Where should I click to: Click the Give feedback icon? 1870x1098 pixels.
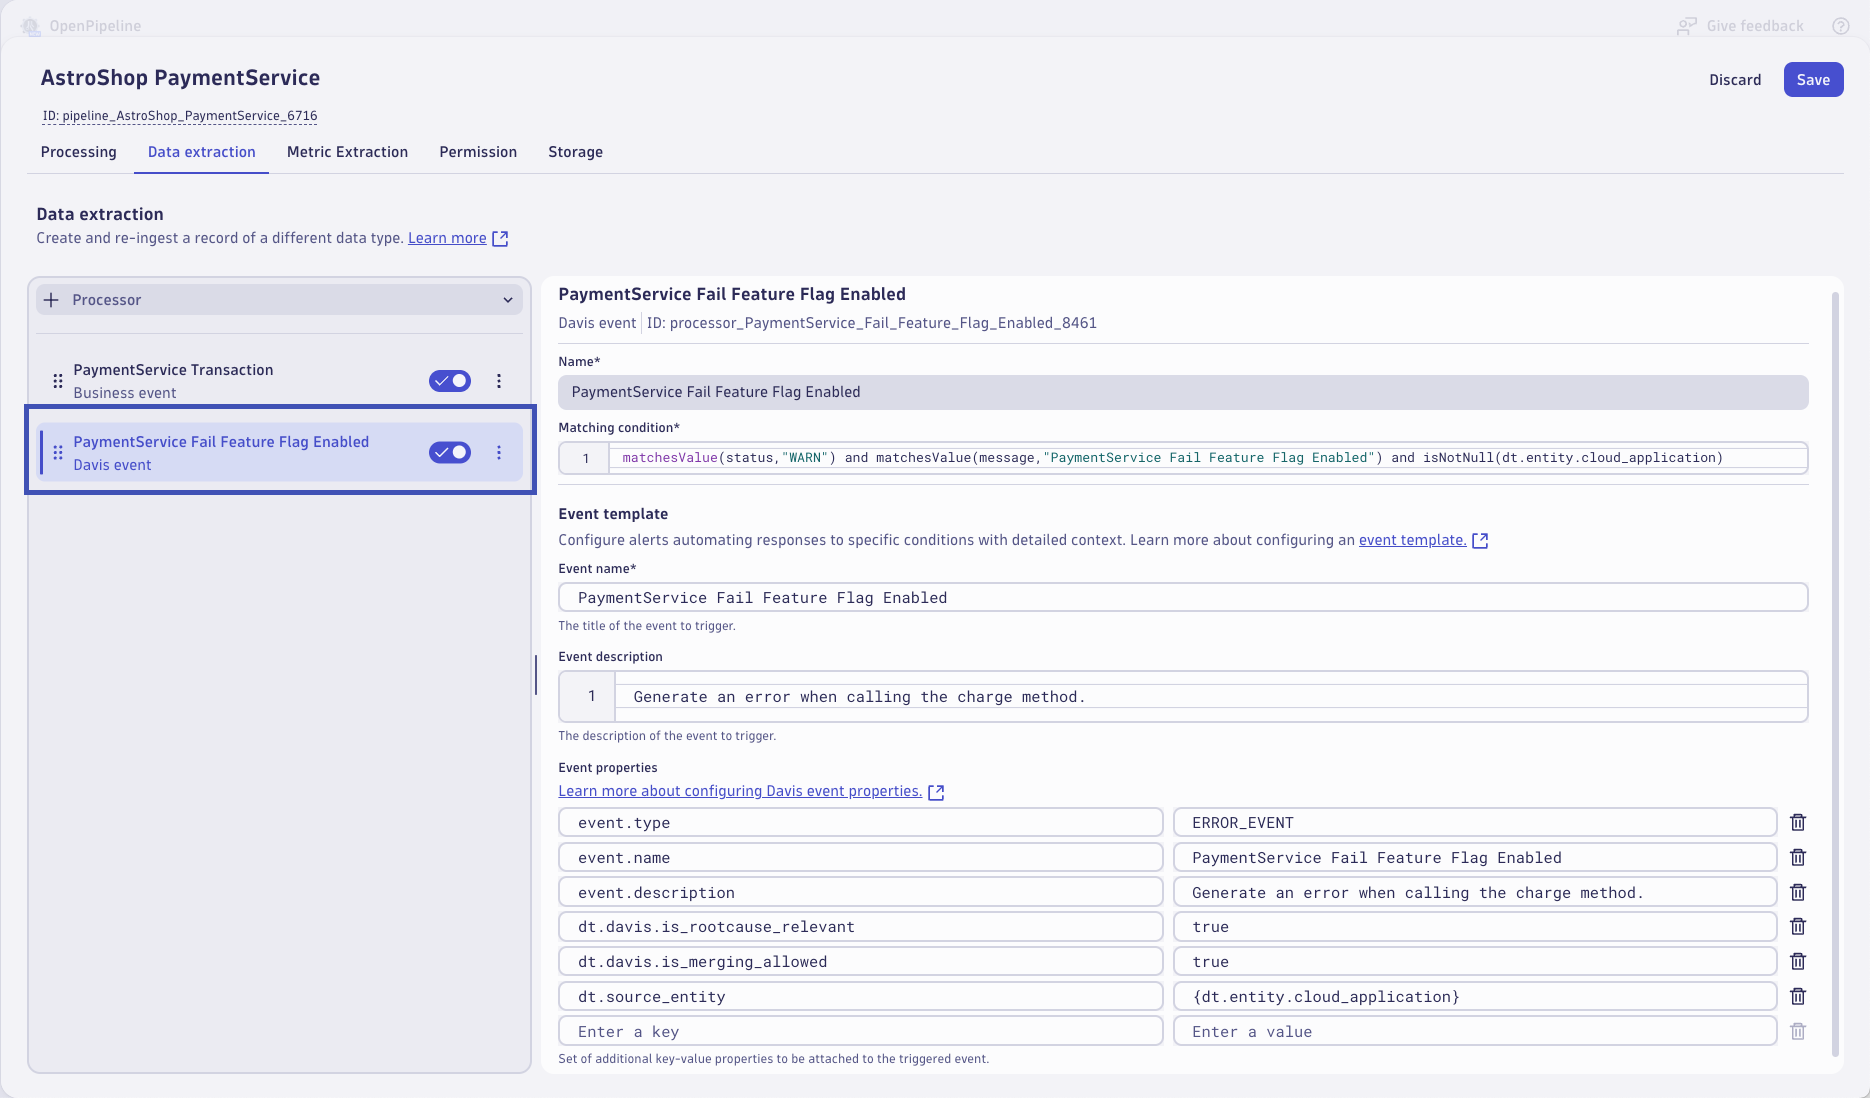click(1687, 26)
